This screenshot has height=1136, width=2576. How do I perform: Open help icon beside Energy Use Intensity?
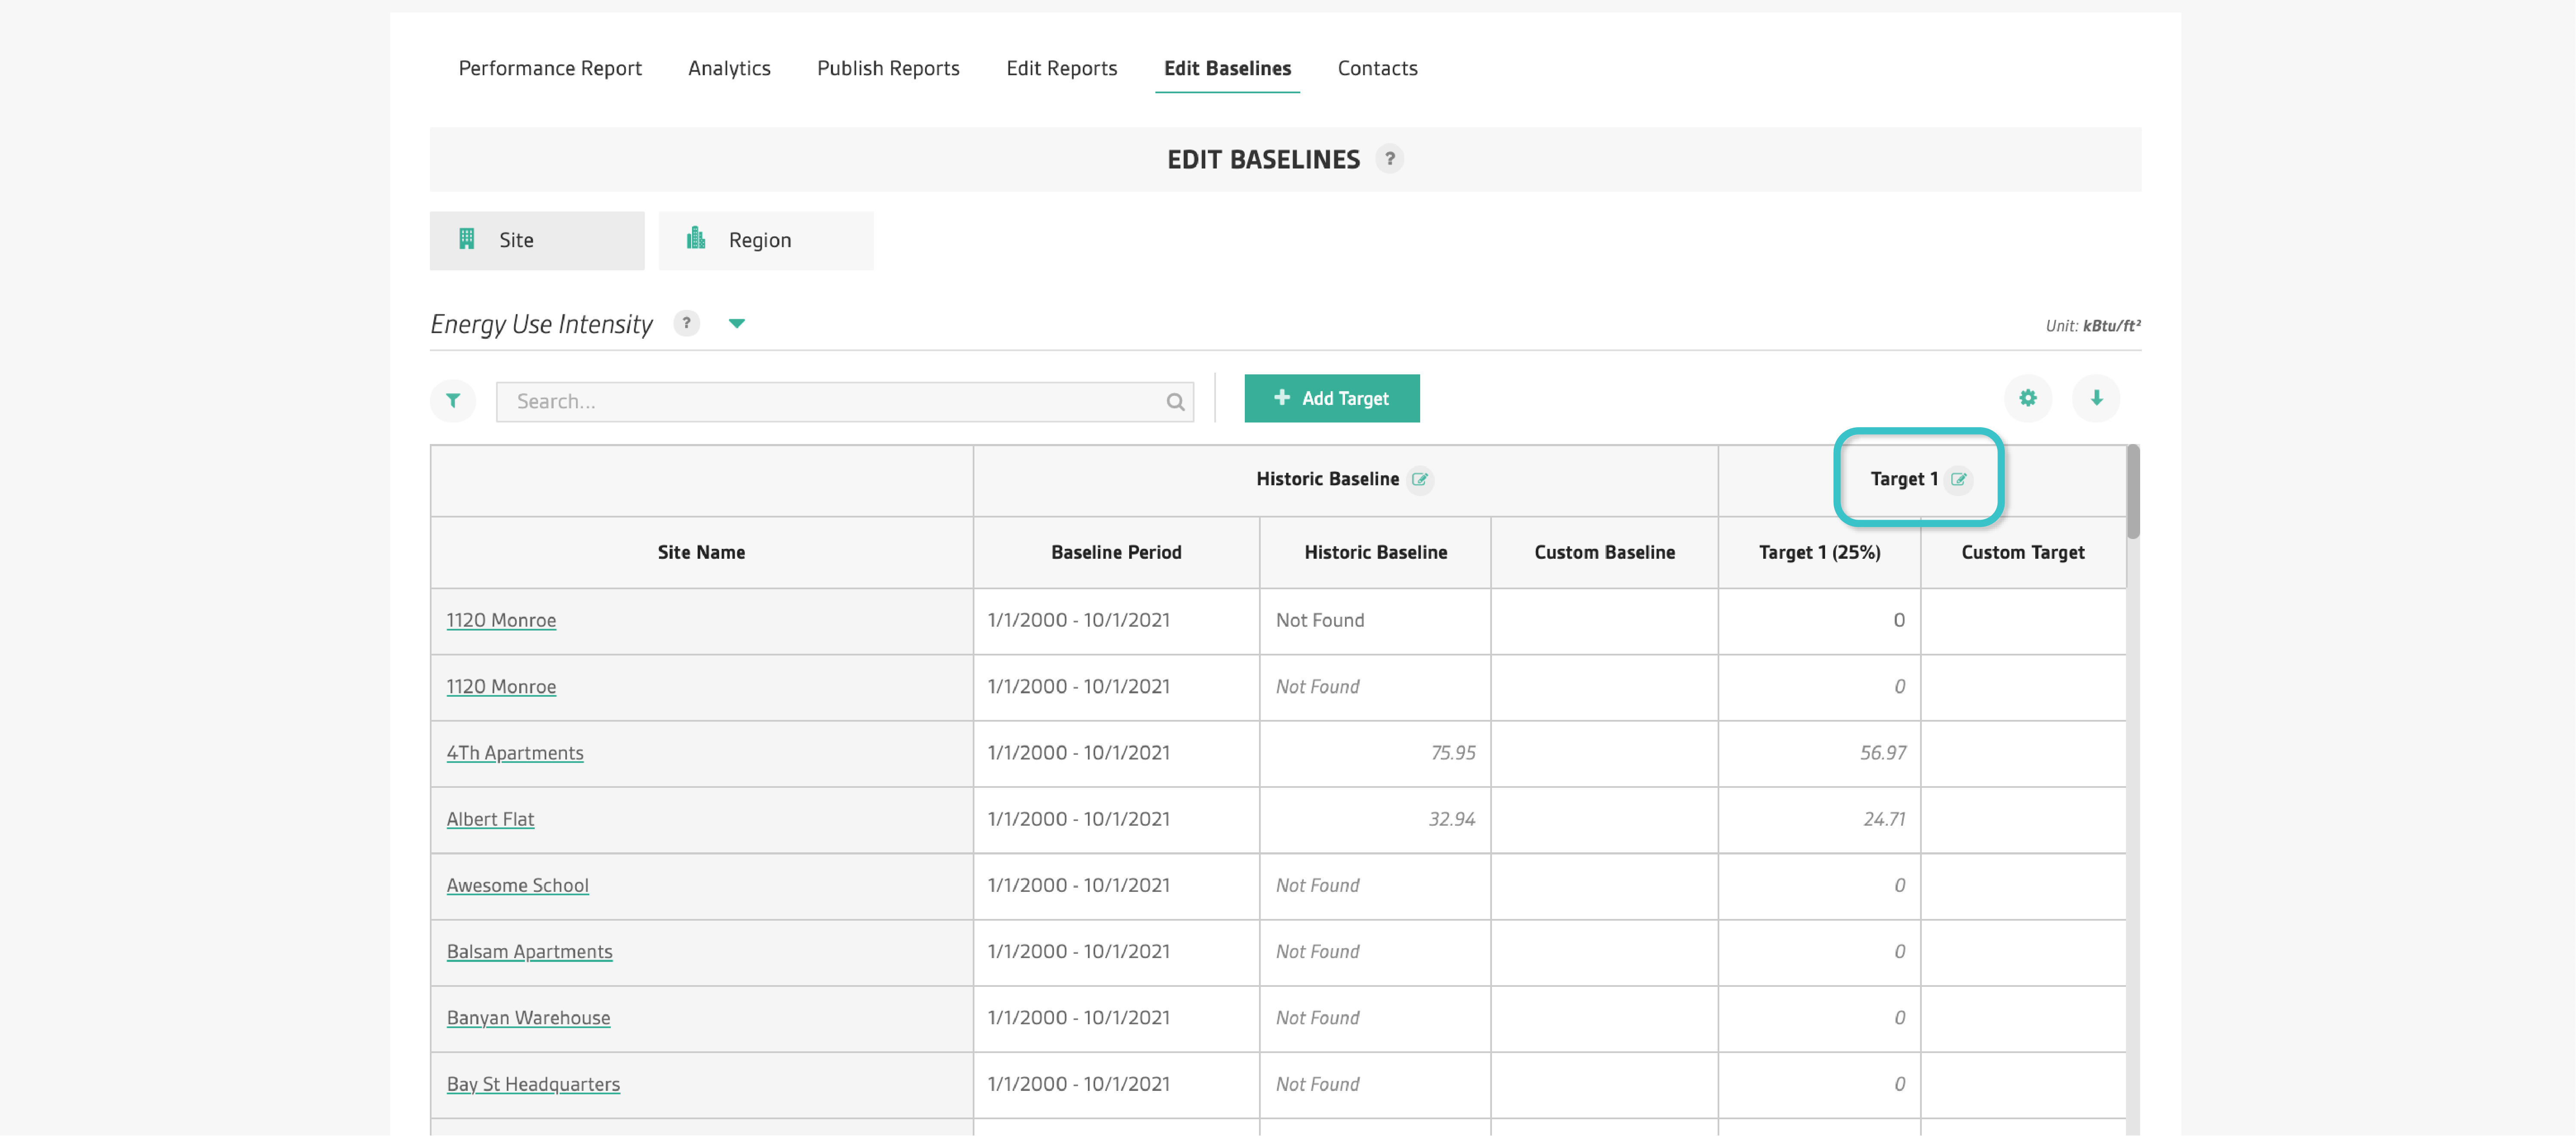pos(686,323)
